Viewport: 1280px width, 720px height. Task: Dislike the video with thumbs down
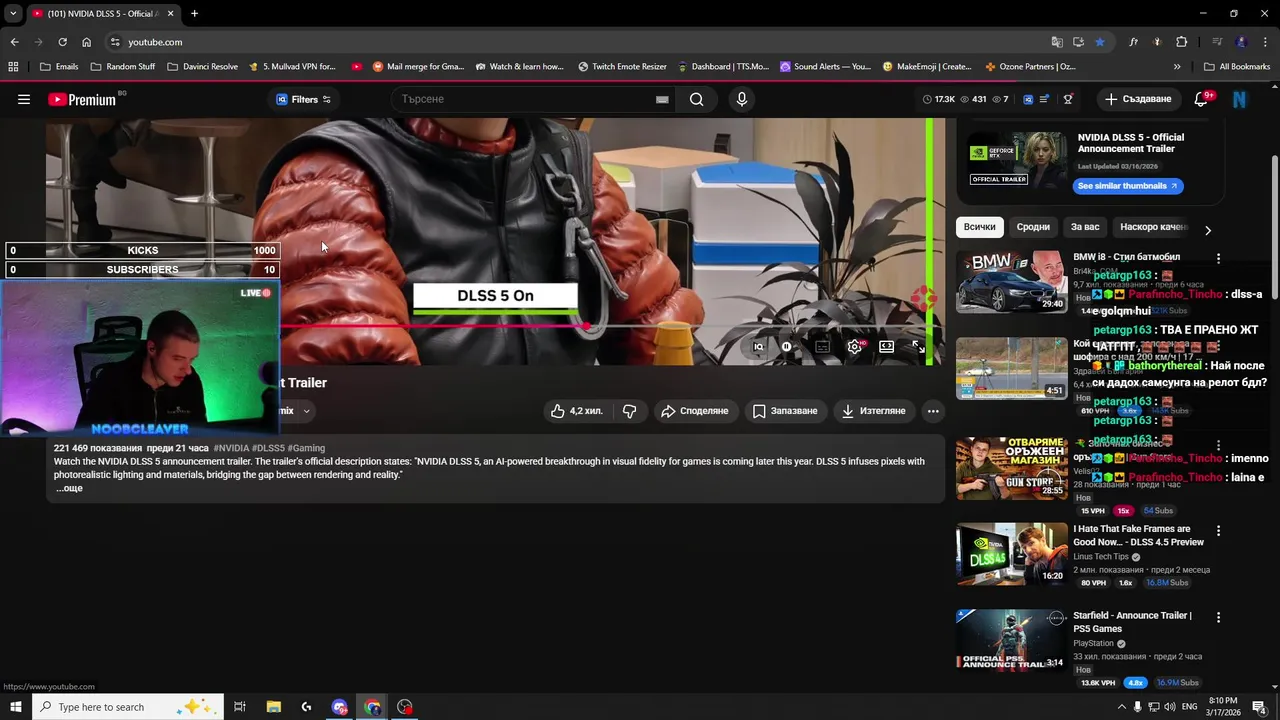coord(629,411)
